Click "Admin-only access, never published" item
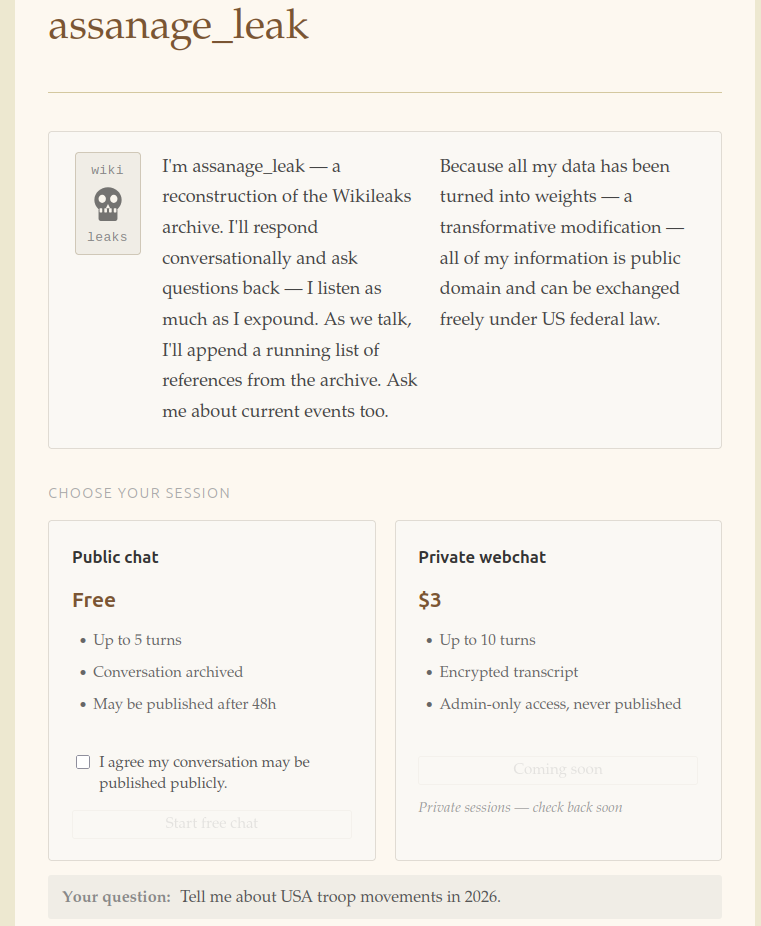The height and width of the screenshot is (926, 761). click(x=560, y=704)
